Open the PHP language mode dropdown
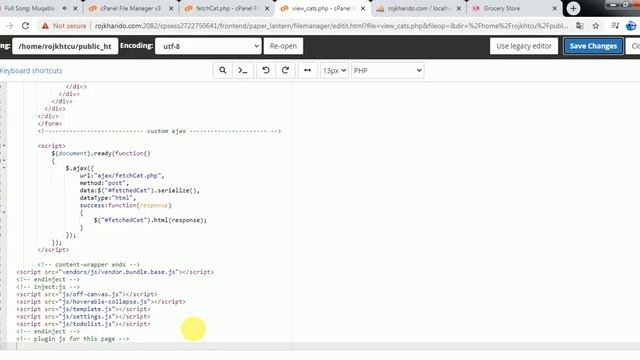 [x=387, y=71]
